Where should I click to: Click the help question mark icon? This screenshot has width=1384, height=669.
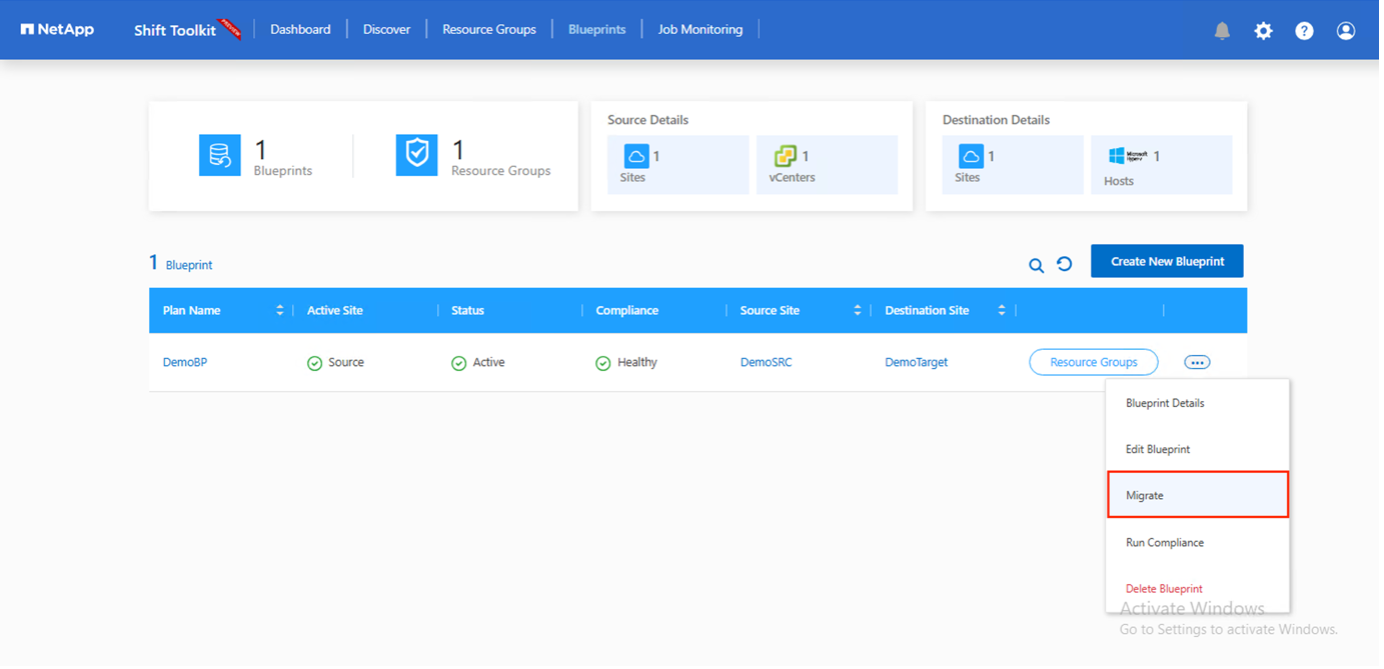click(x=1304, y=31)
